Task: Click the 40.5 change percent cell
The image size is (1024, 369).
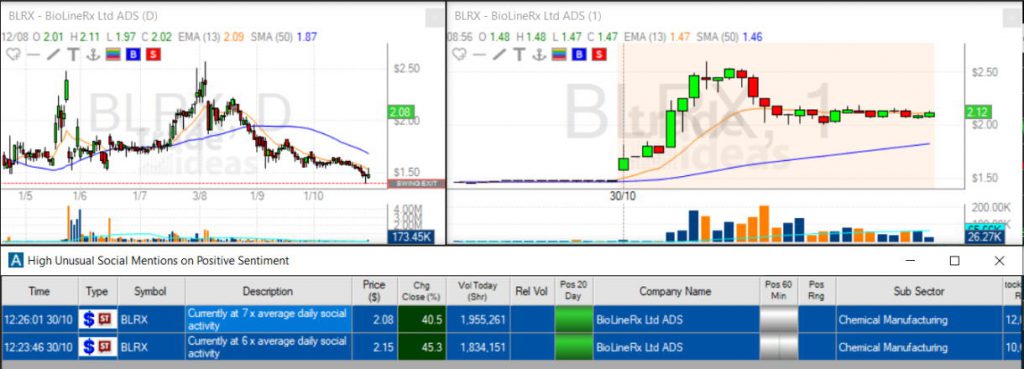Action: coord(421,319)
